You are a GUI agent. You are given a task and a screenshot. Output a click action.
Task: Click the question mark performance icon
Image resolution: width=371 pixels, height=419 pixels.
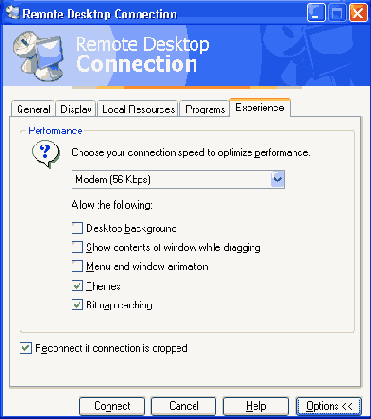[x=46, y=156]
